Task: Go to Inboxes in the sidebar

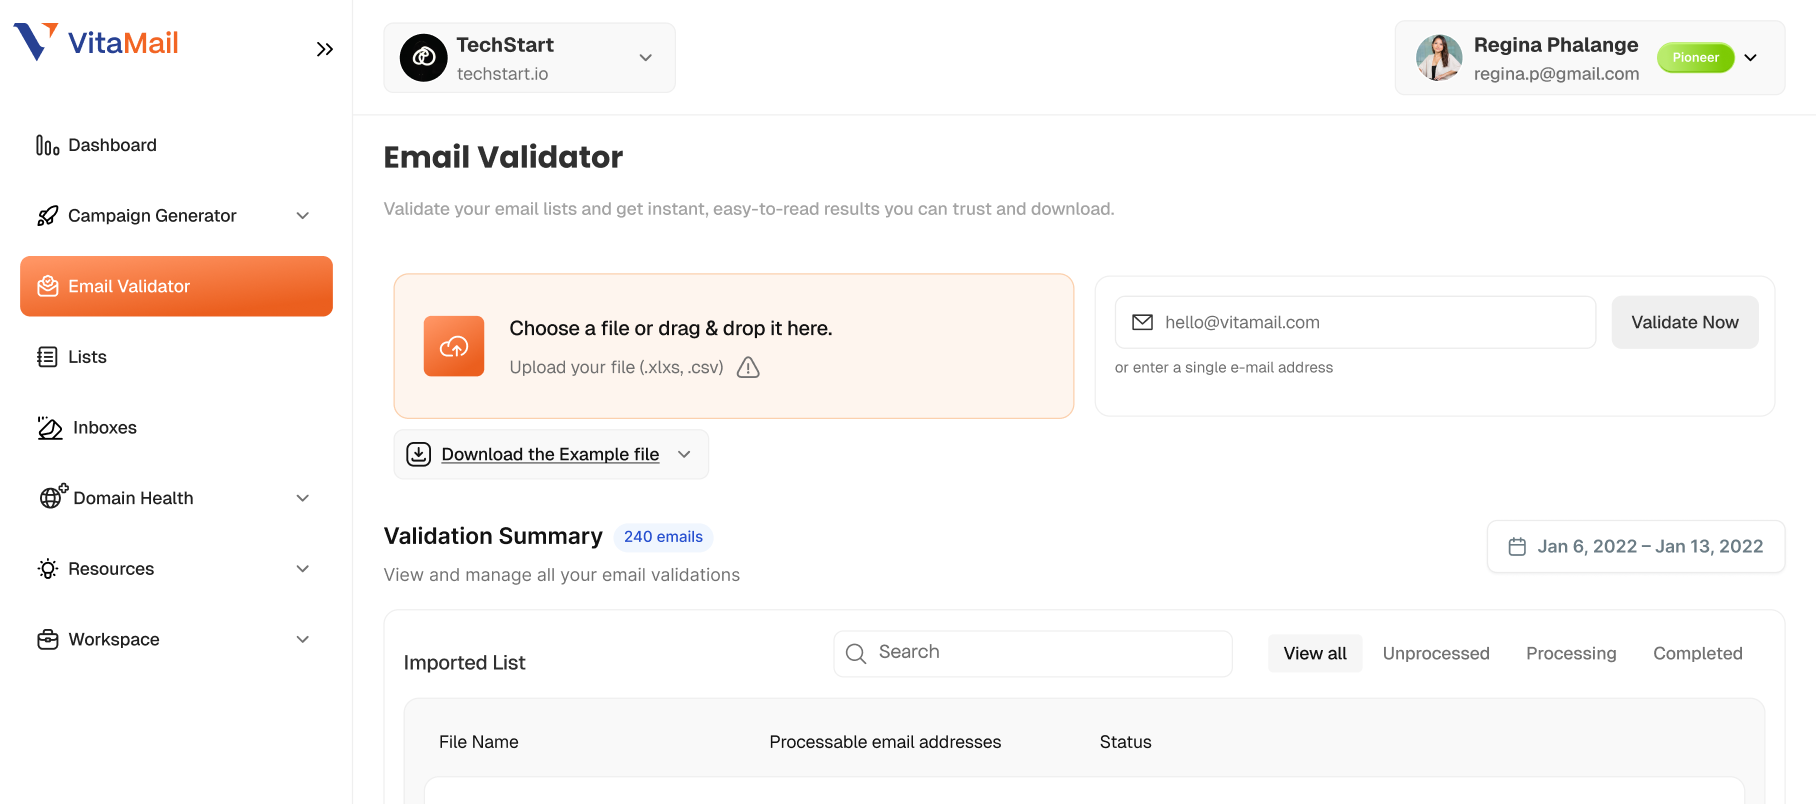Action: point(104,428)
